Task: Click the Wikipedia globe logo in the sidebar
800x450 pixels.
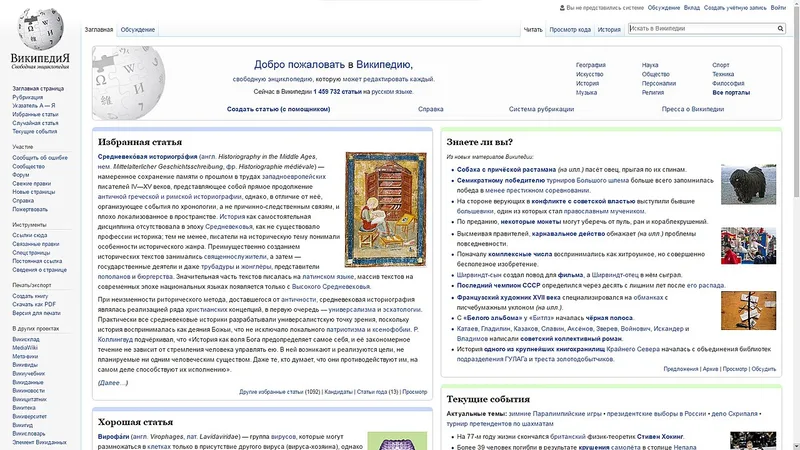Action: (40, 29)
